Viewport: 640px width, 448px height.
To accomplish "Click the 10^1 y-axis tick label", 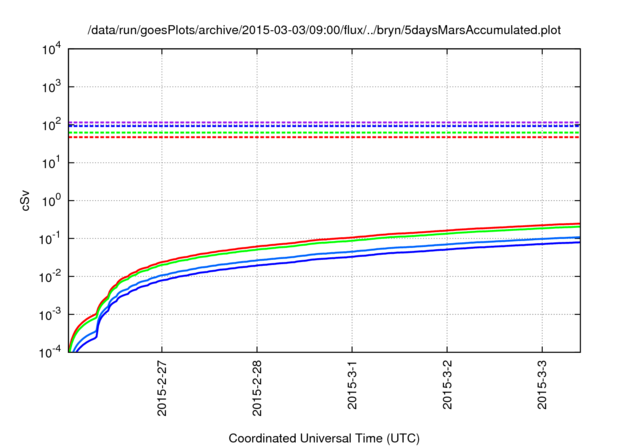I will coord(51,162).
